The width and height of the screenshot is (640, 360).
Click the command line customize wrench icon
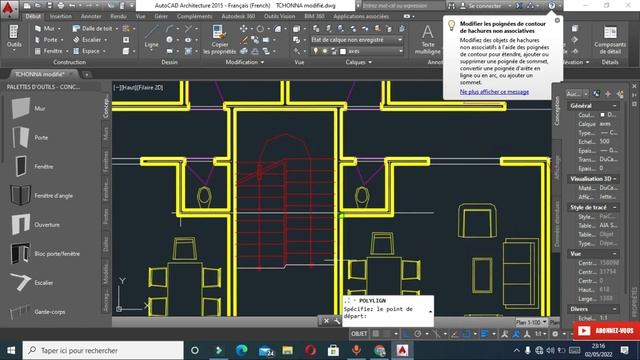pyautogui.click(x=337, y=321)
